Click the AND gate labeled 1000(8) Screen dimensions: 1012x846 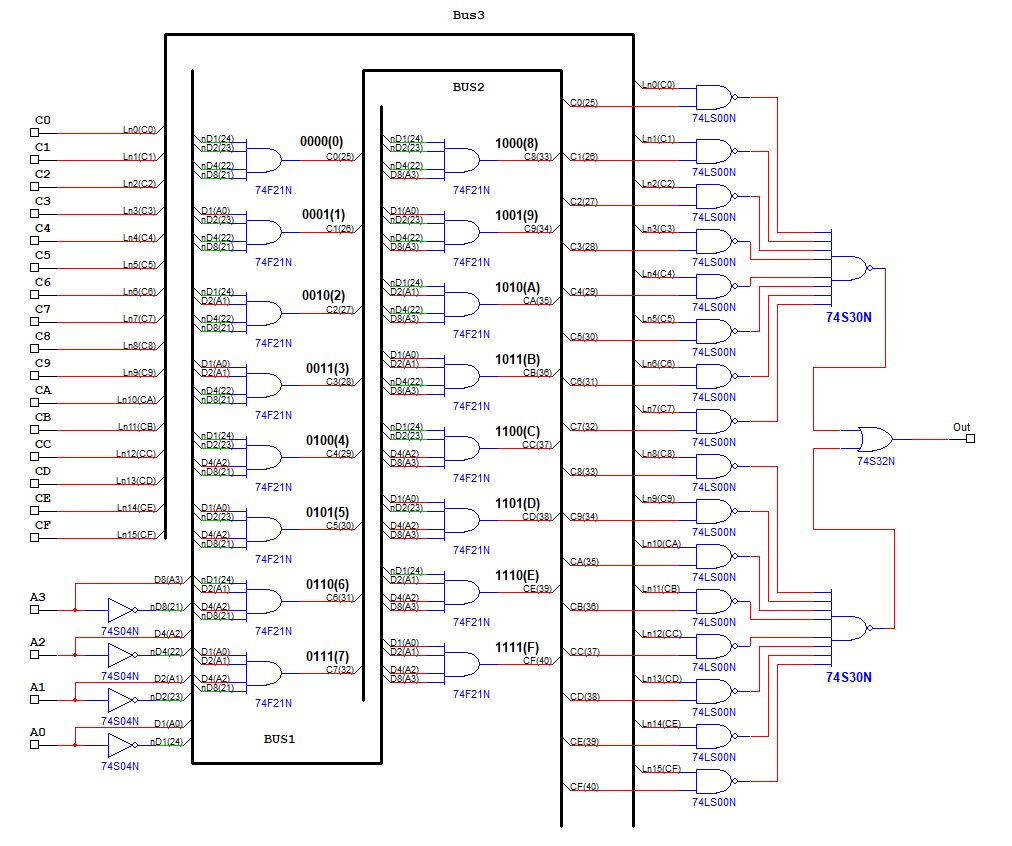point(461,158)
